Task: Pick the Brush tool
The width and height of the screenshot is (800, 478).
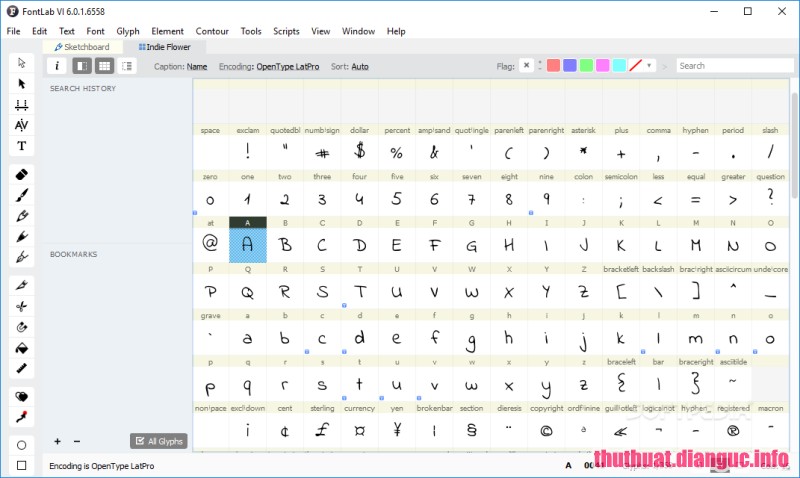Action: pyautogui.click(x=21, y=195)
